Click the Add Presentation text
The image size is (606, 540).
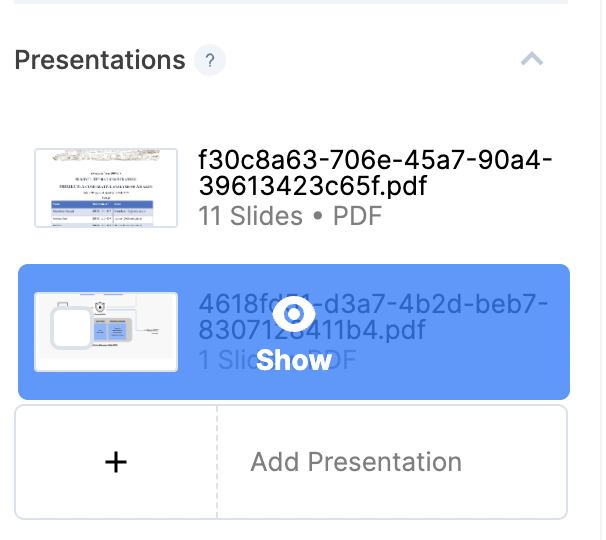click(356, 462)
